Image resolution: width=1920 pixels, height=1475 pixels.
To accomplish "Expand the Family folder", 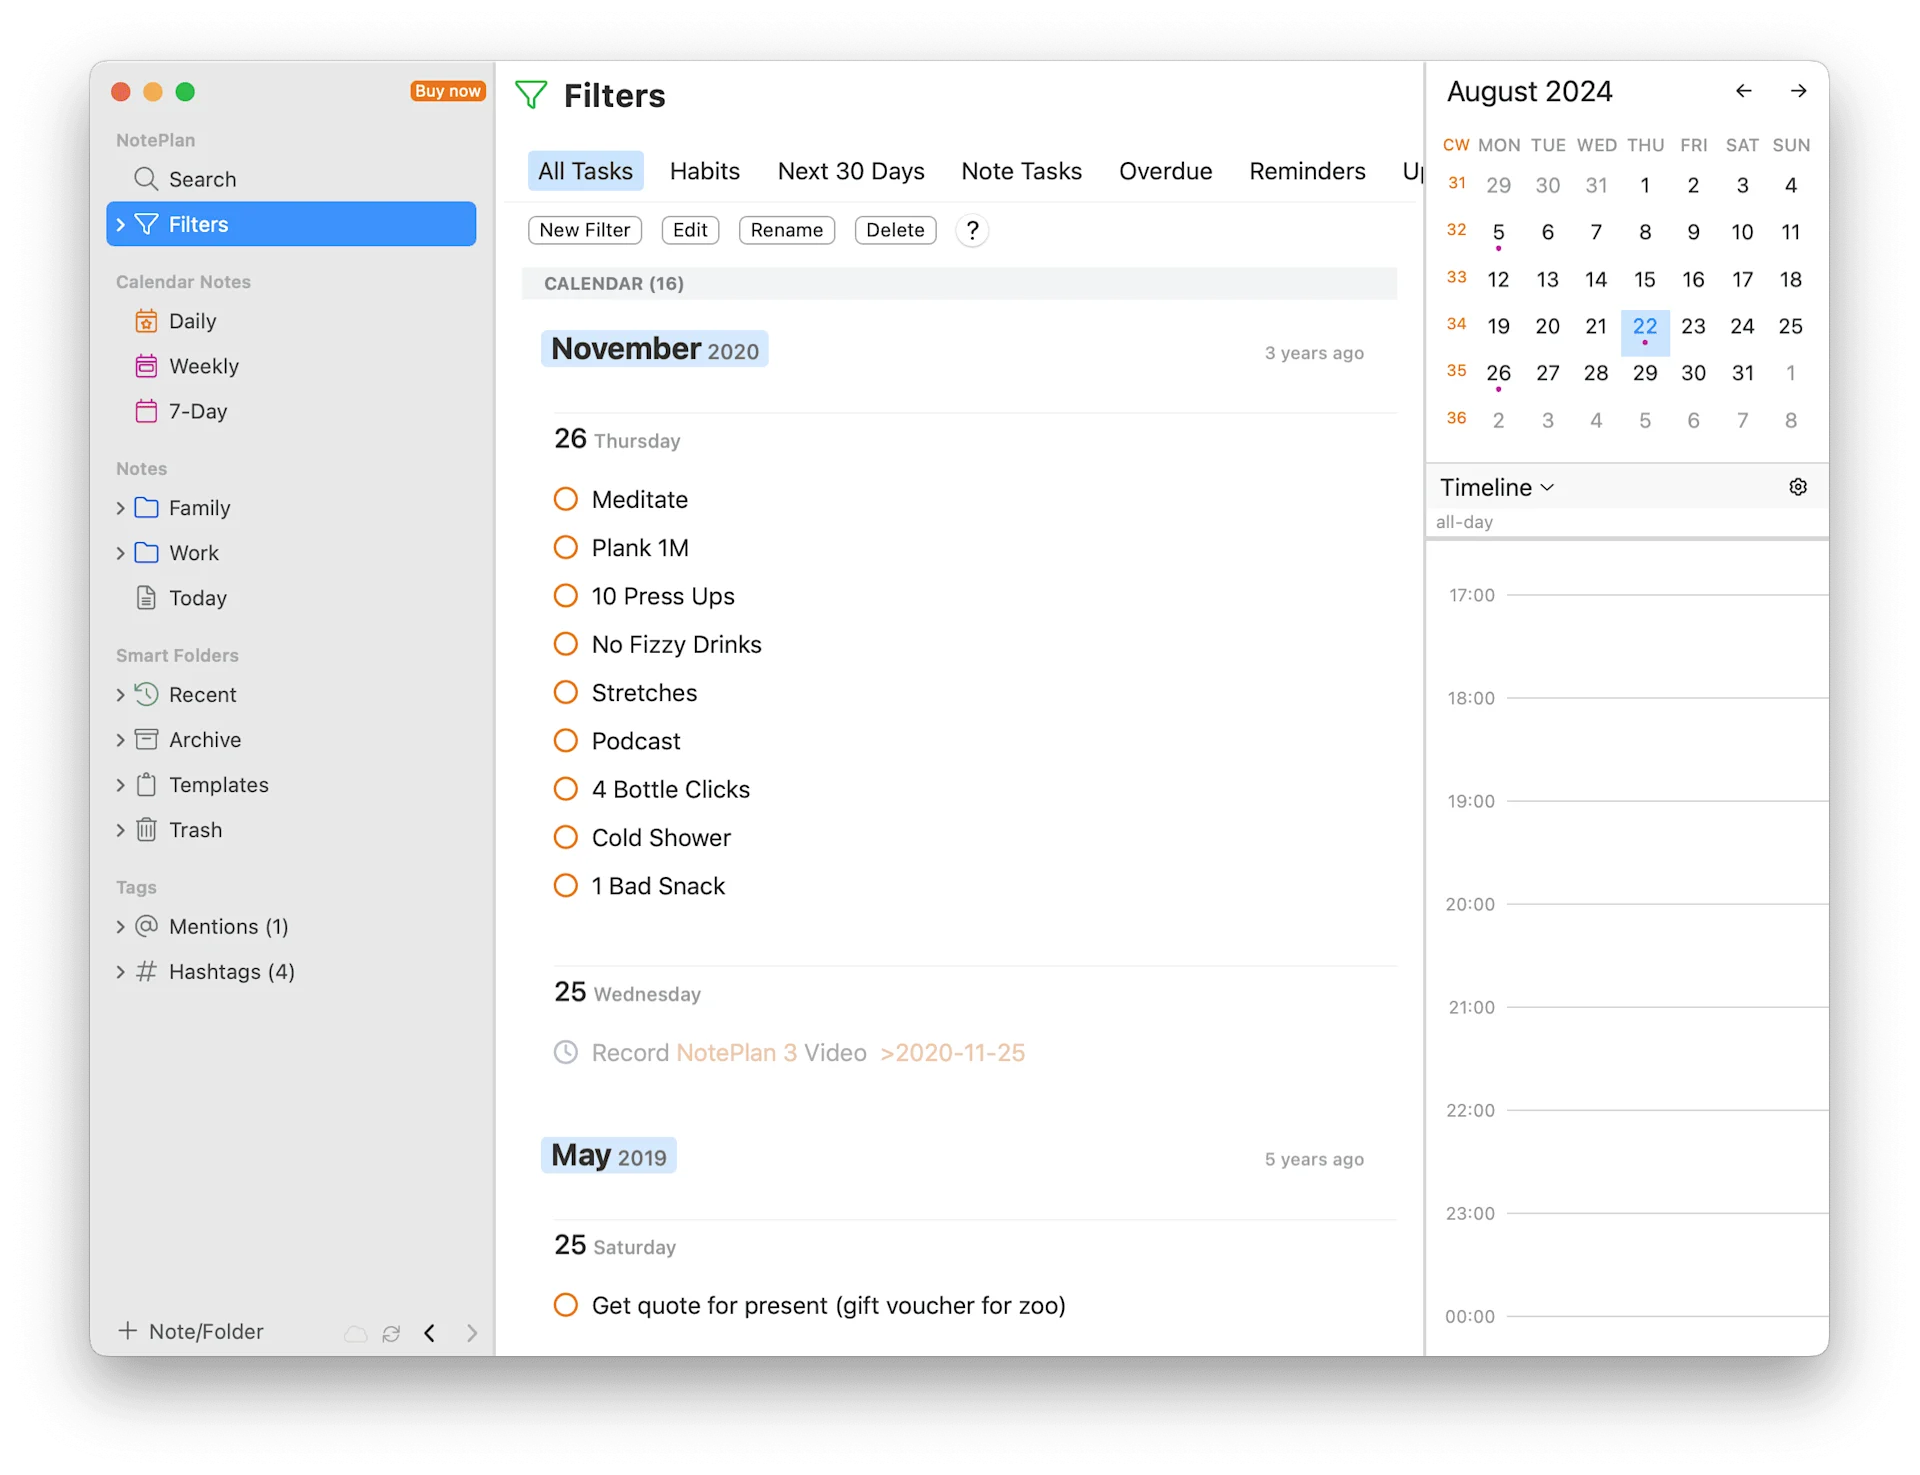I will point(119,508).
